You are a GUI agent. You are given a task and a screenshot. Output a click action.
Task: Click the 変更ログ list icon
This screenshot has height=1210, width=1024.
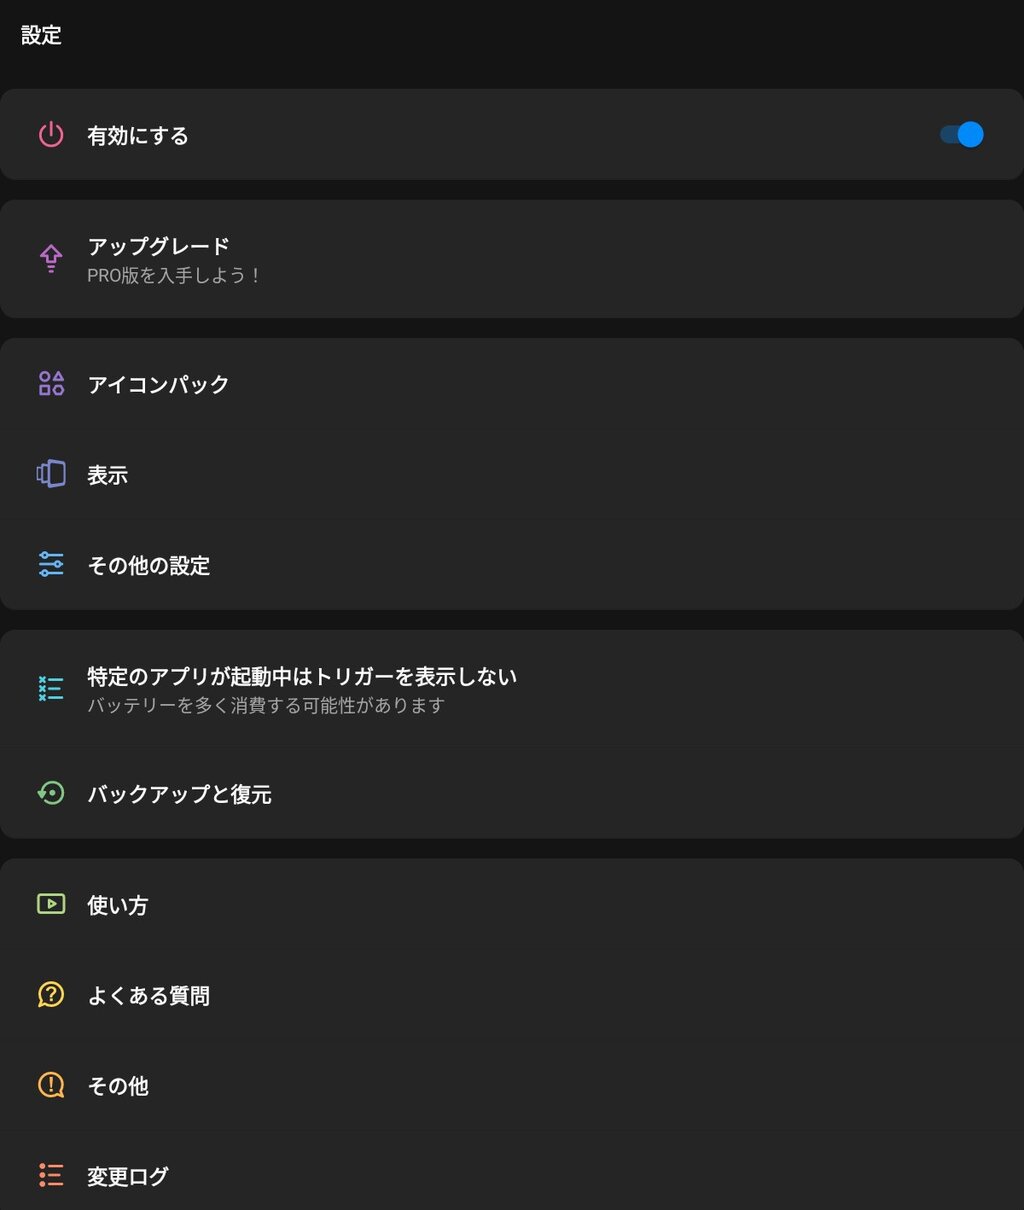(x=51, y=1175)
